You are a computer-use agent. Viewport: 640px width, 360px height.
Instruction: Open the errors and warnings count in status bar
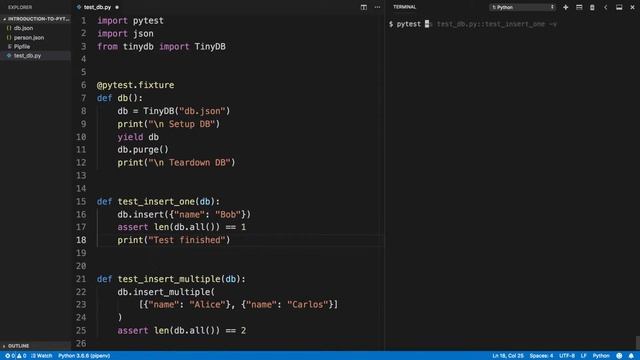16,356
